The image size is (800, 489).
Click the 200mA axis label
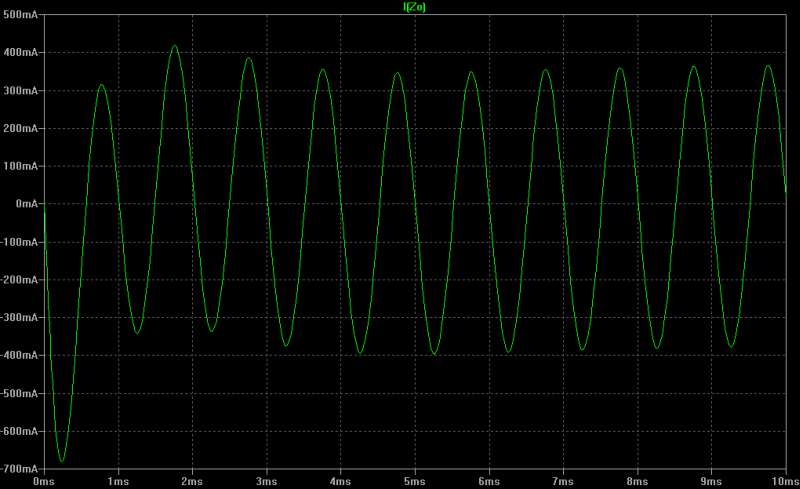pyautogui.click(x=20, y=128)
